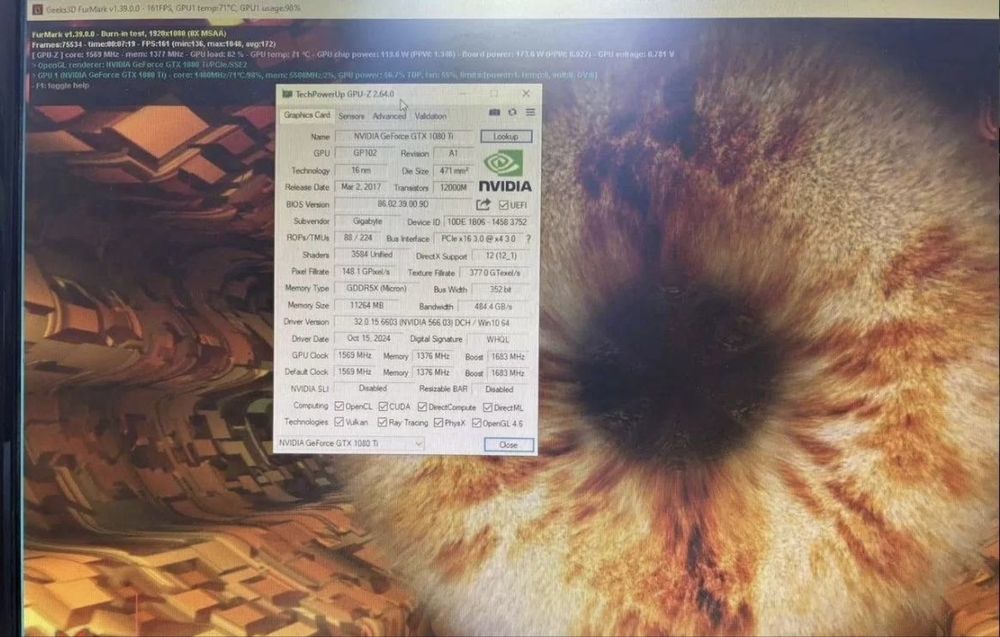Open the GPU-Z hamburger menu icon
This screenshot has height=637, width=1000.
pyautogui.click(x=530, y=112)
